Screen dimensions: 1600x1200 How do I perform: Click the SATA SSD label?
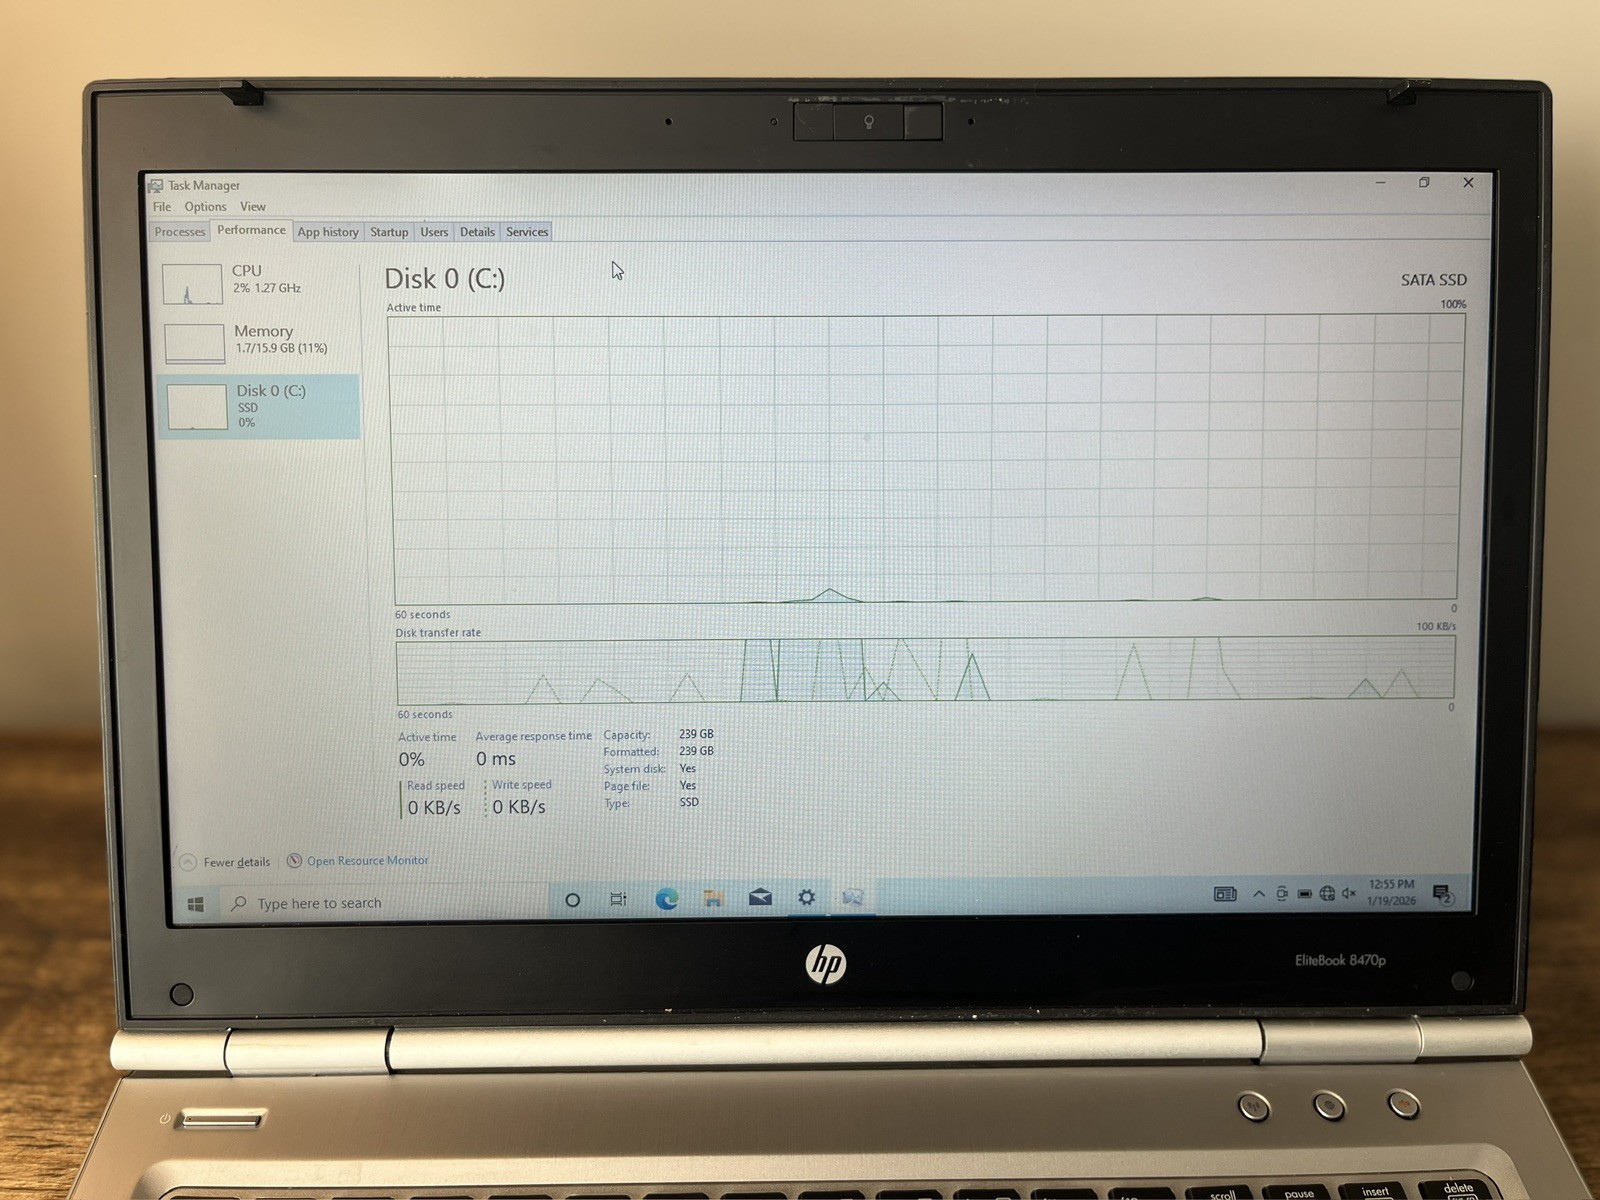point(1433,280)
